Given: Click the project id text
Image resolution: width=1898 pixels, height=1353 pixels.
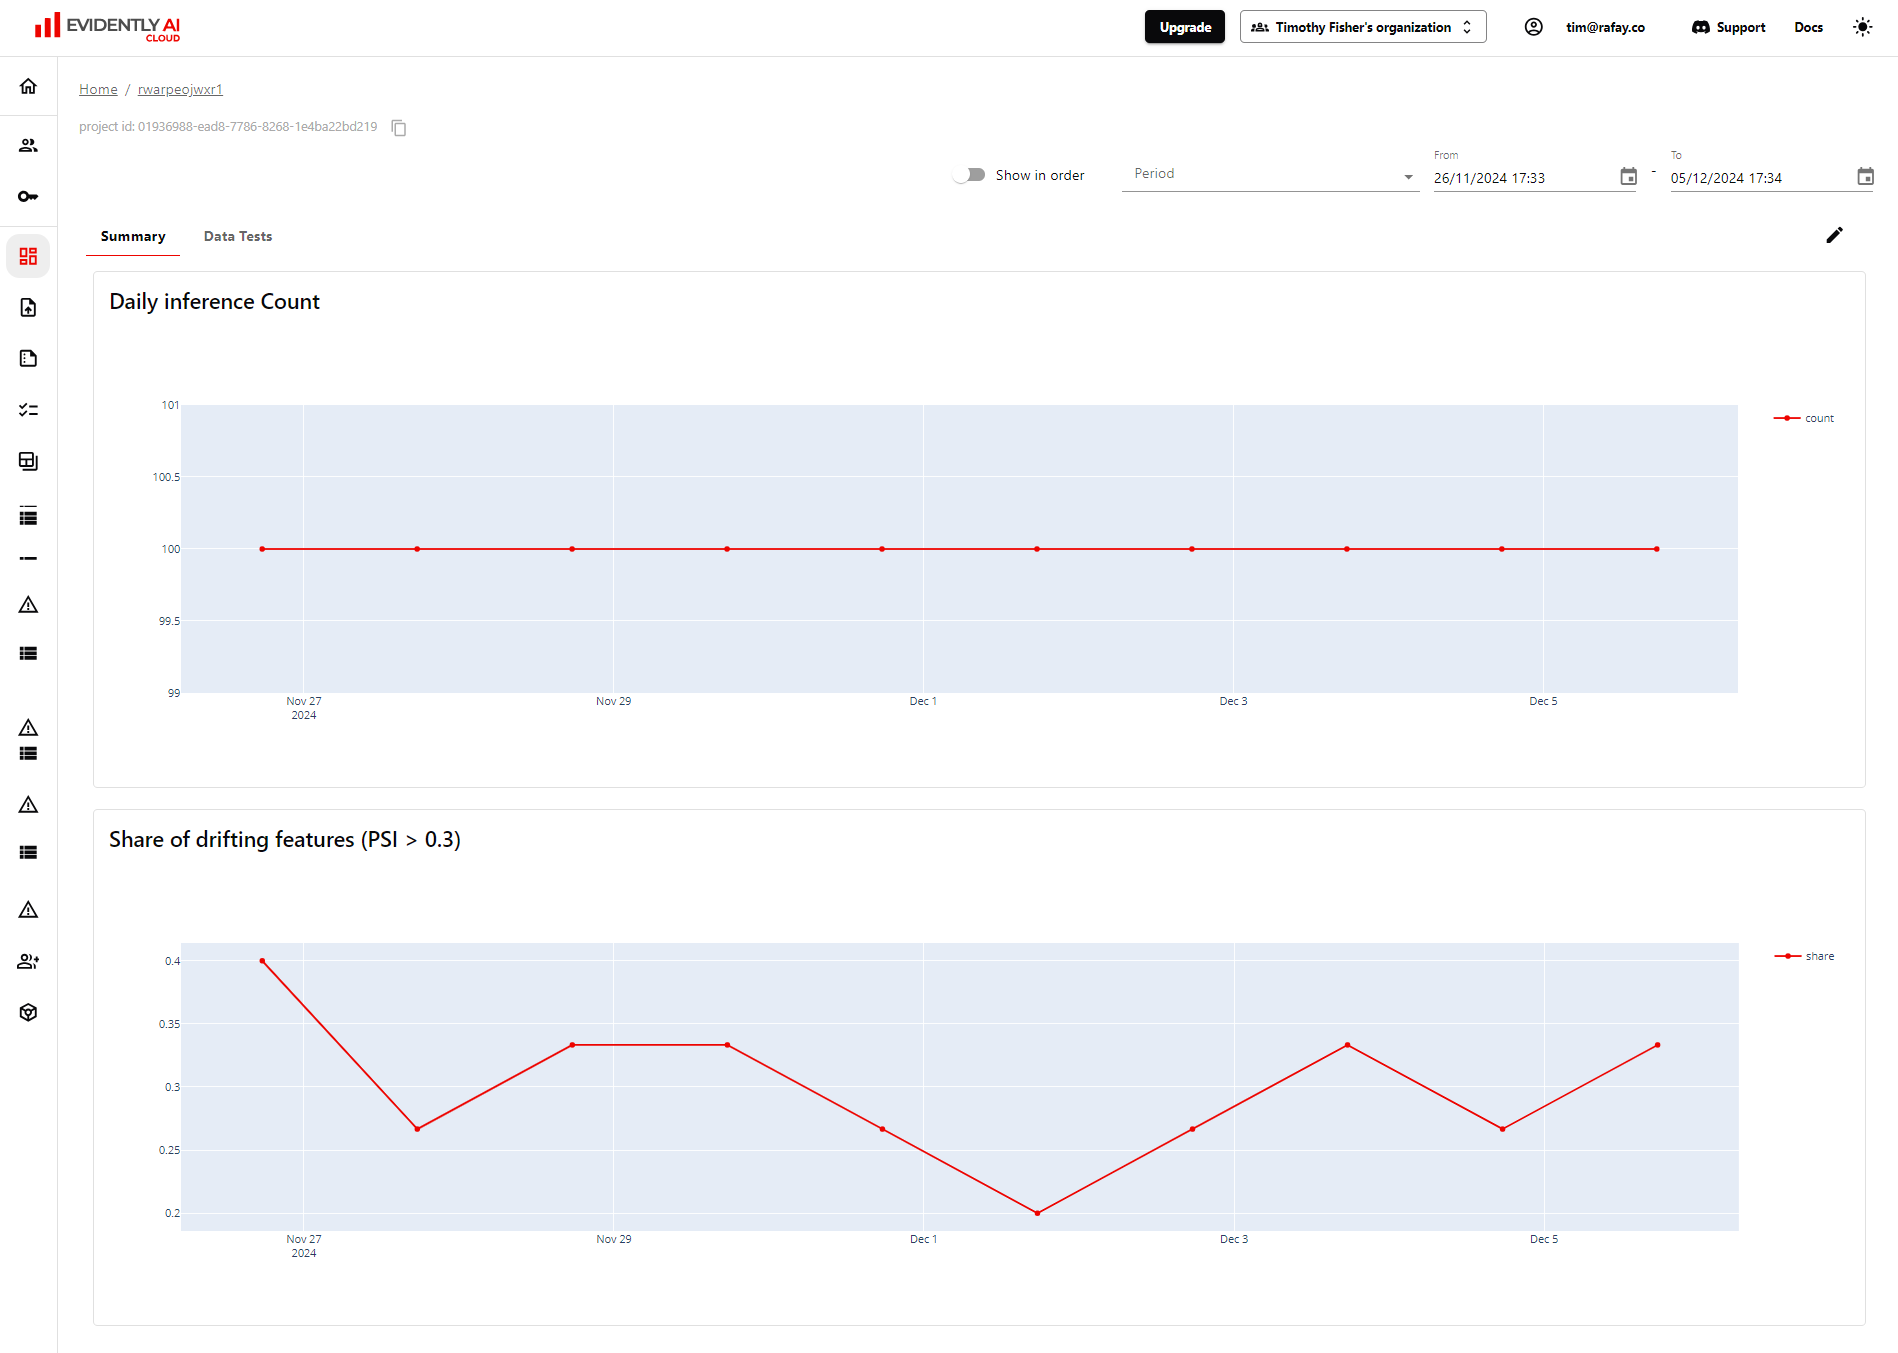Looking at the screenshot, I should click(x=228, y=127).
